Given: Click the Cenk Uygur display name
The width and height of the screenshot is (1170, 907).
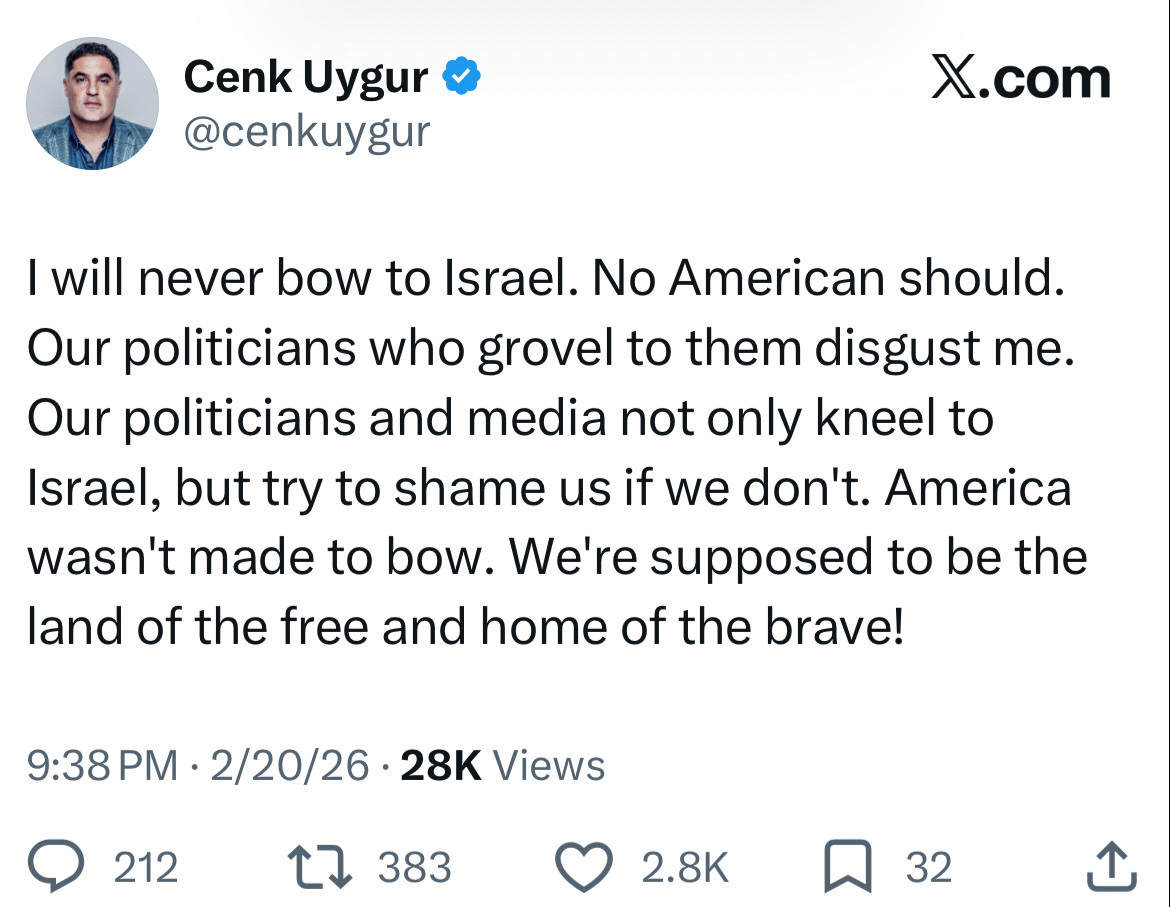Looking at the screenshot, I should coord(306,78).
